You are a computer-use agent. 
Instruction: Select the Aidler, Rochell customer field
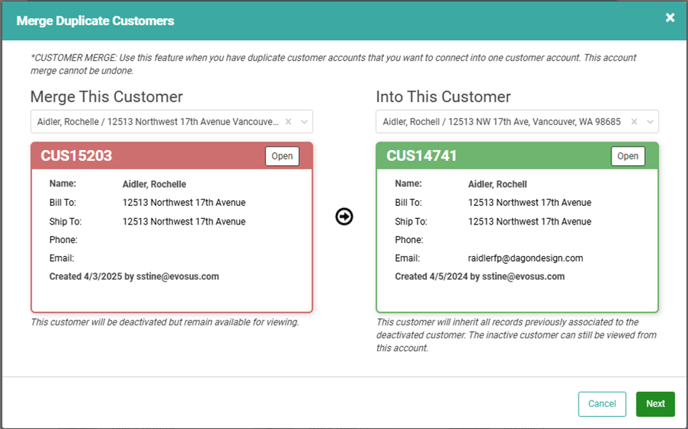coord(517,122)
